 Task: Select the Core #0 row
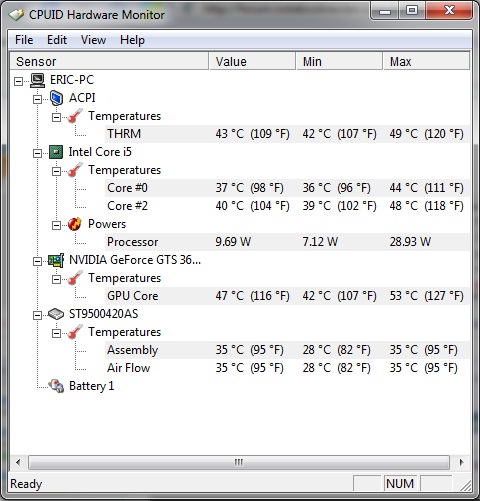click(x=287, y=188)
